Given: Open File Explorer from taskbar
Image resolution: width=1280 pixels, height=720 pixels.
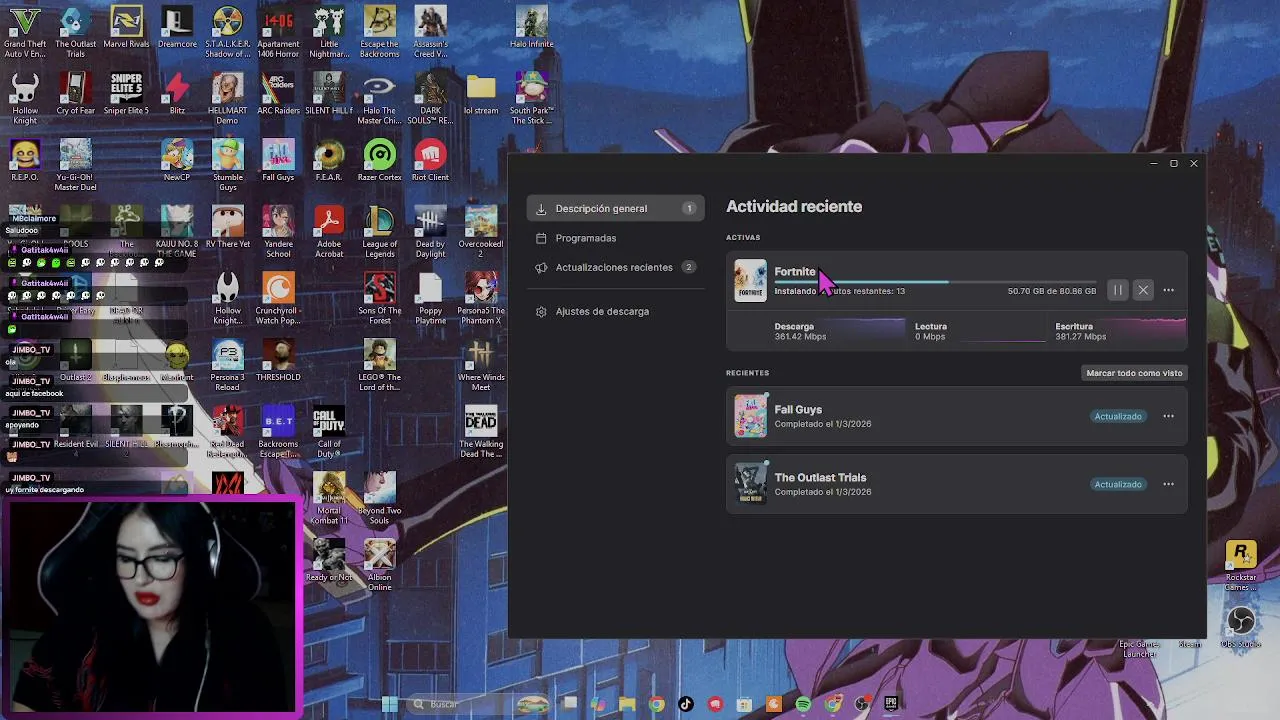Looking at the screenshot, I should 627,704.
